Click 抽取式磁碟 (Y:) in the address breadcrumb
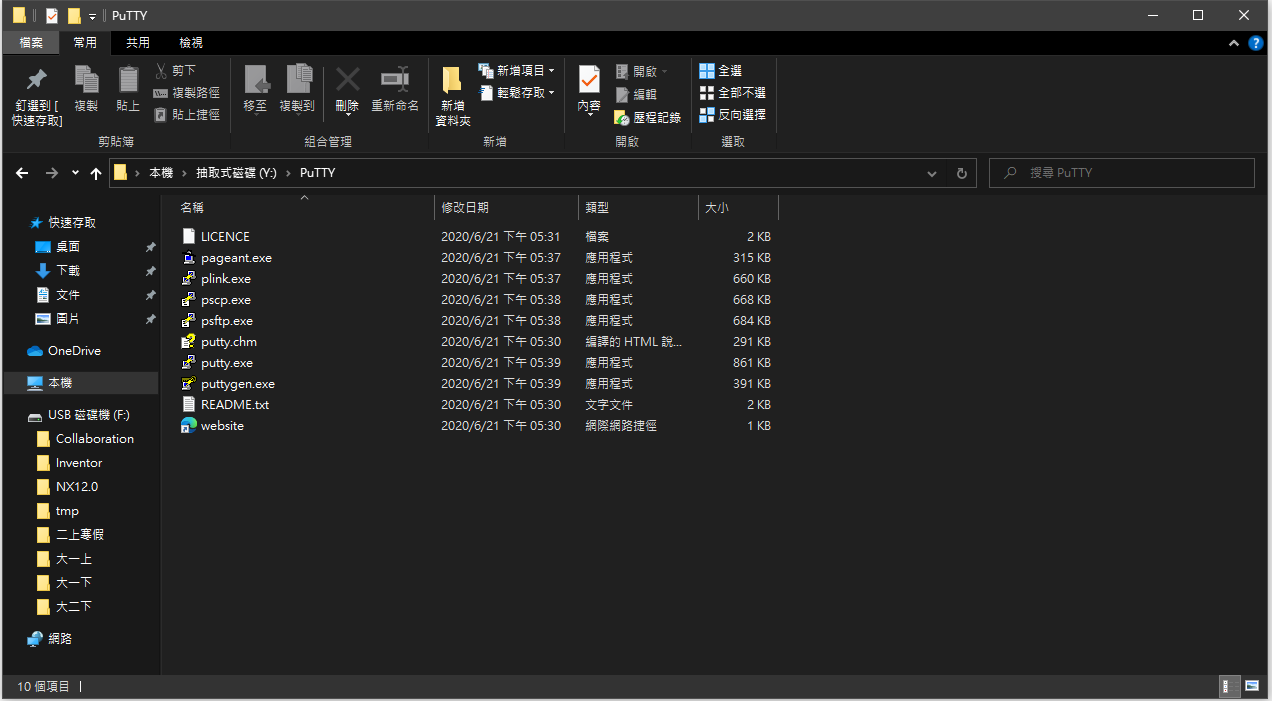Screen dimensions: 1272x701 pyautogui.click(x=236, y=173)
